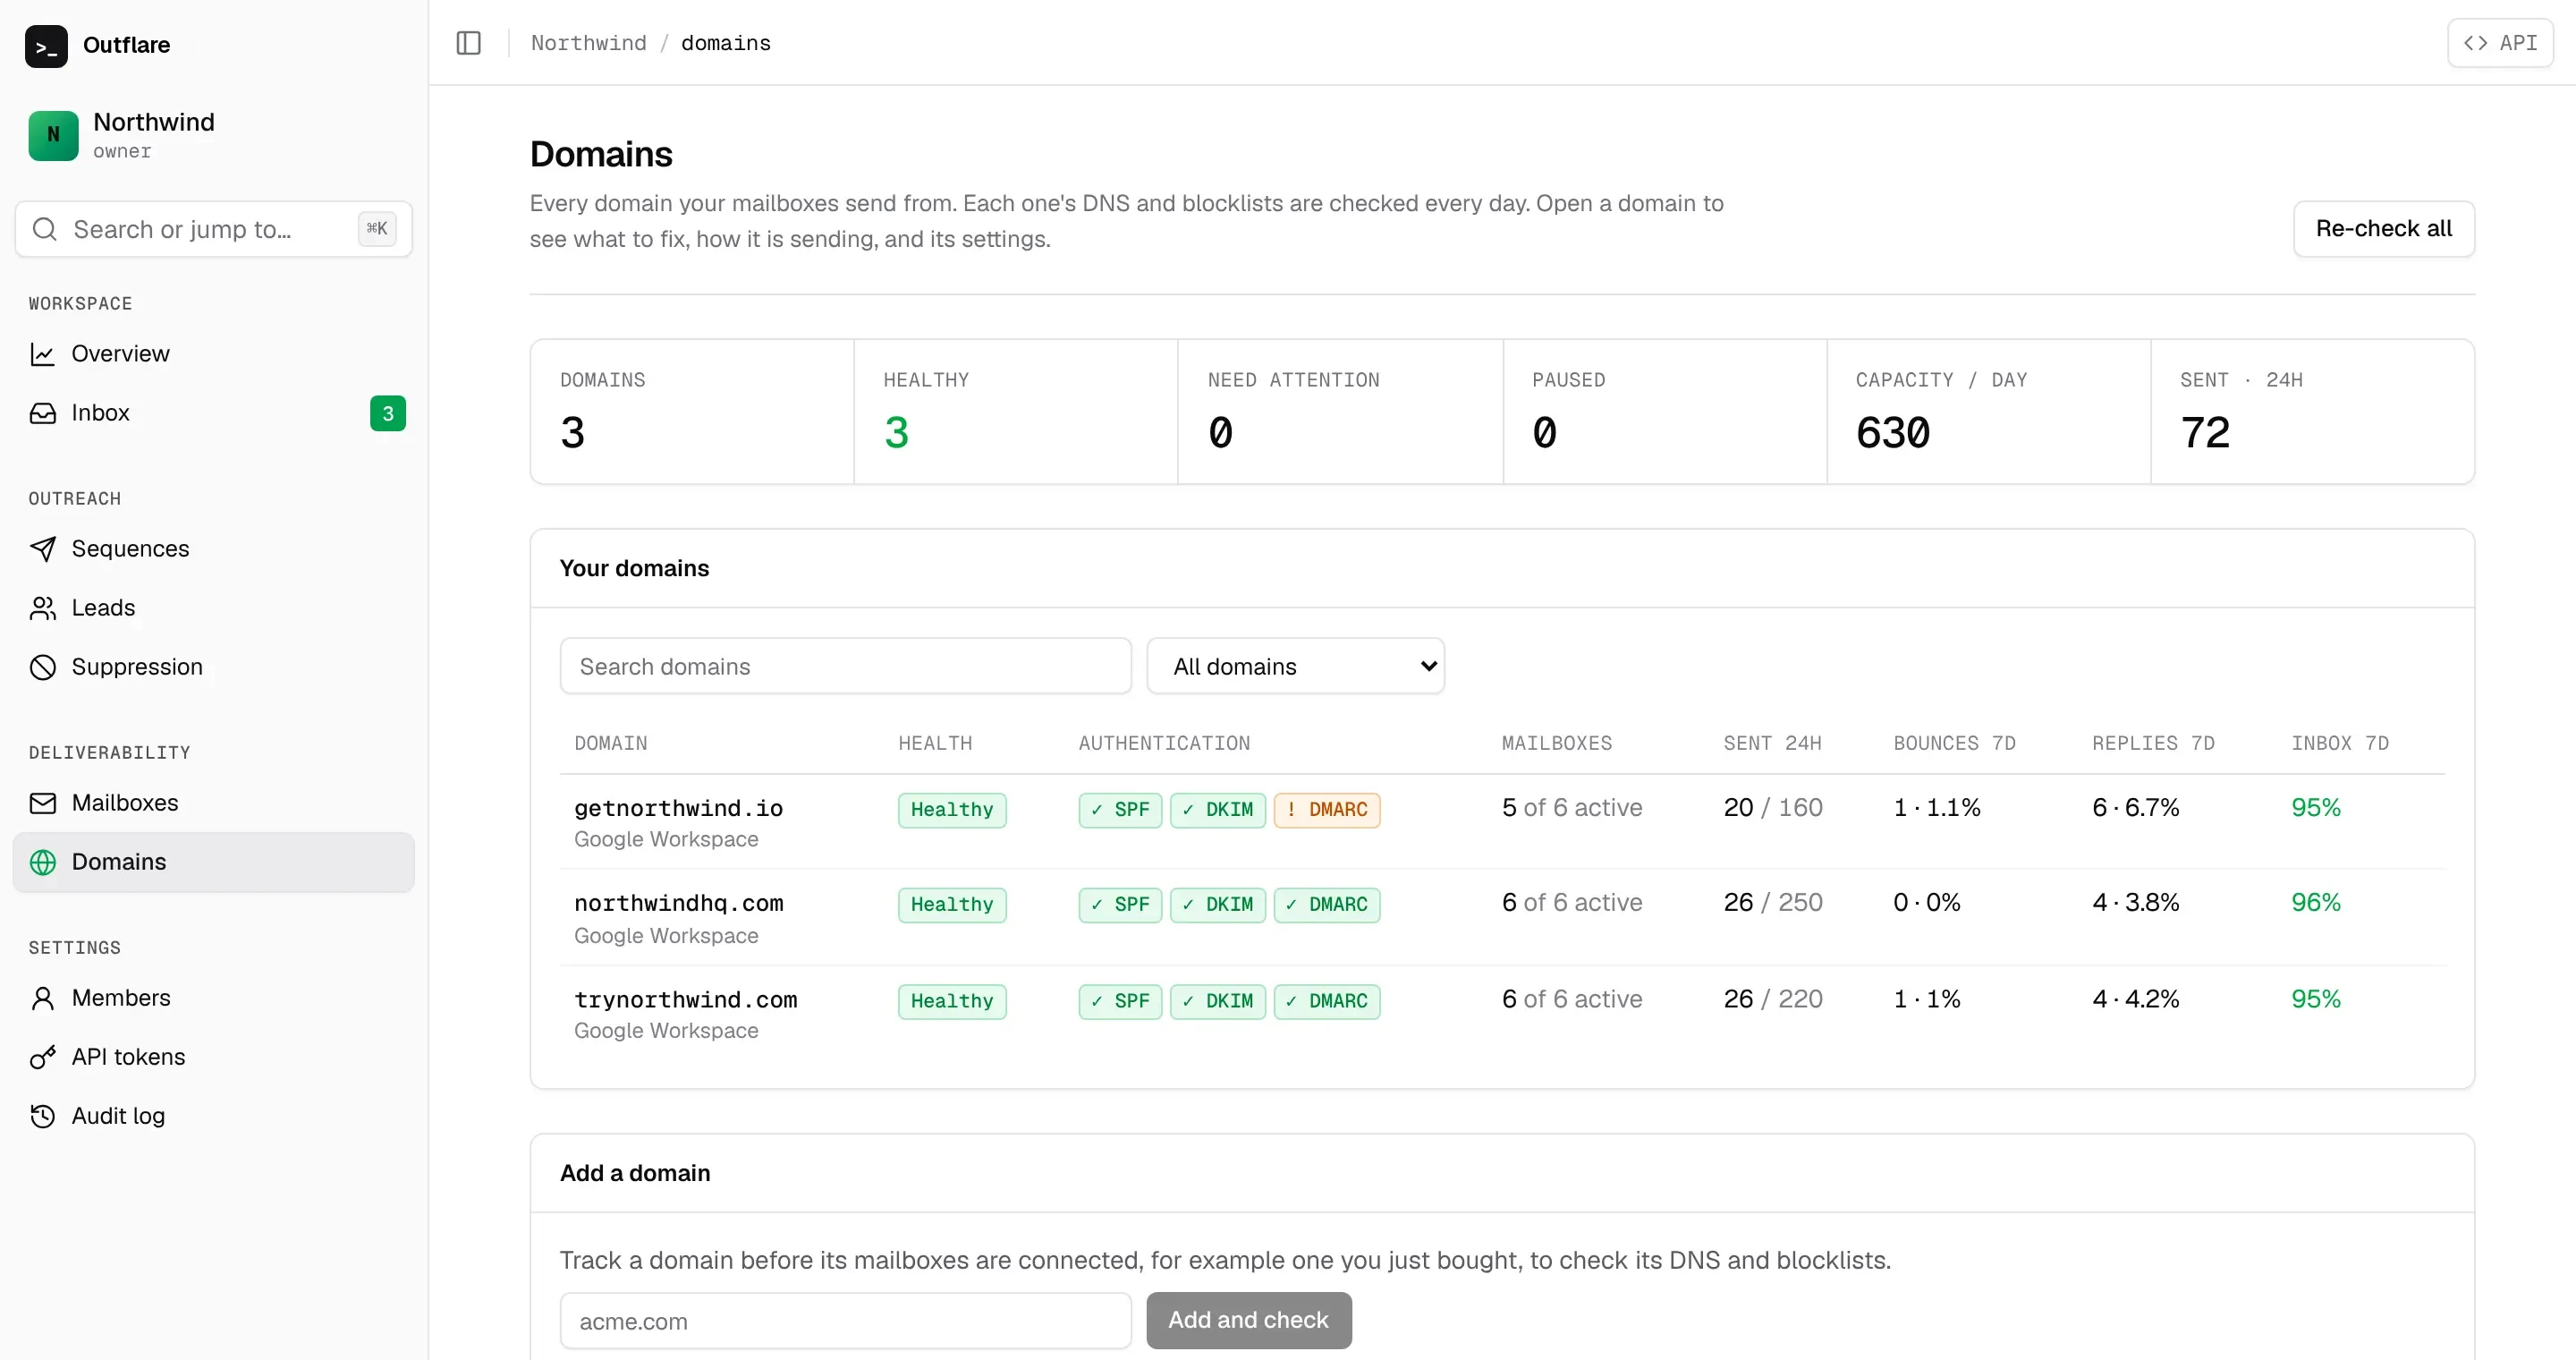2576x1360 pixels.
Task: Click the Inbox tray icon
Action: pos(43,413)
